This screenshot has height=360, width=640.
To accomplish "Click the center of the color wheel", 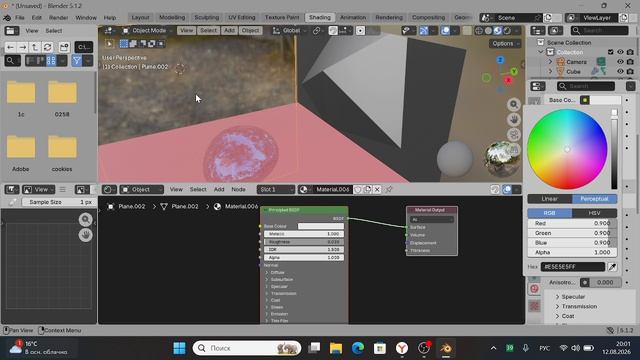I will (x=567, y=149).
